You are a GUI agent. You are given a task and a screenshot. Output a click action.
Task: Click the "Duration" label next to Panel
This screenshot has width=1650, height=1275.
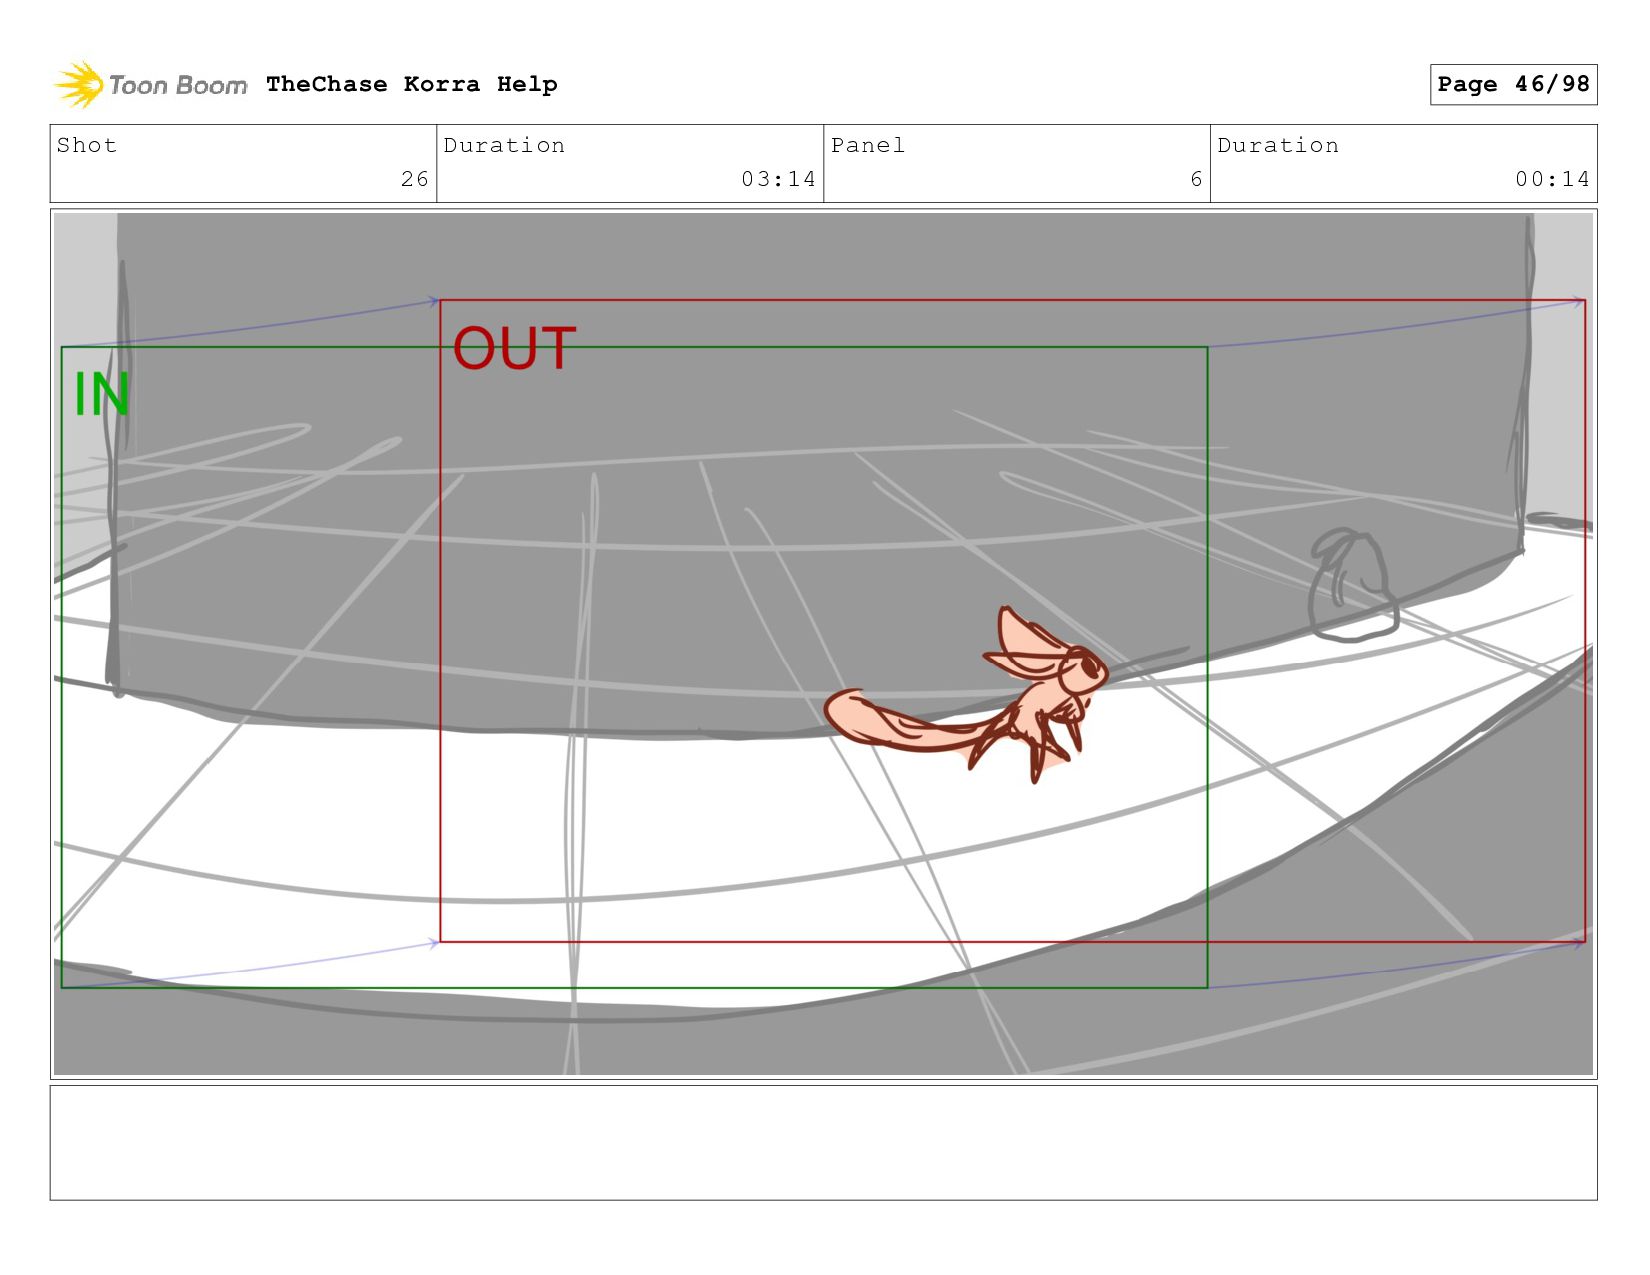tap(1278, 145)
